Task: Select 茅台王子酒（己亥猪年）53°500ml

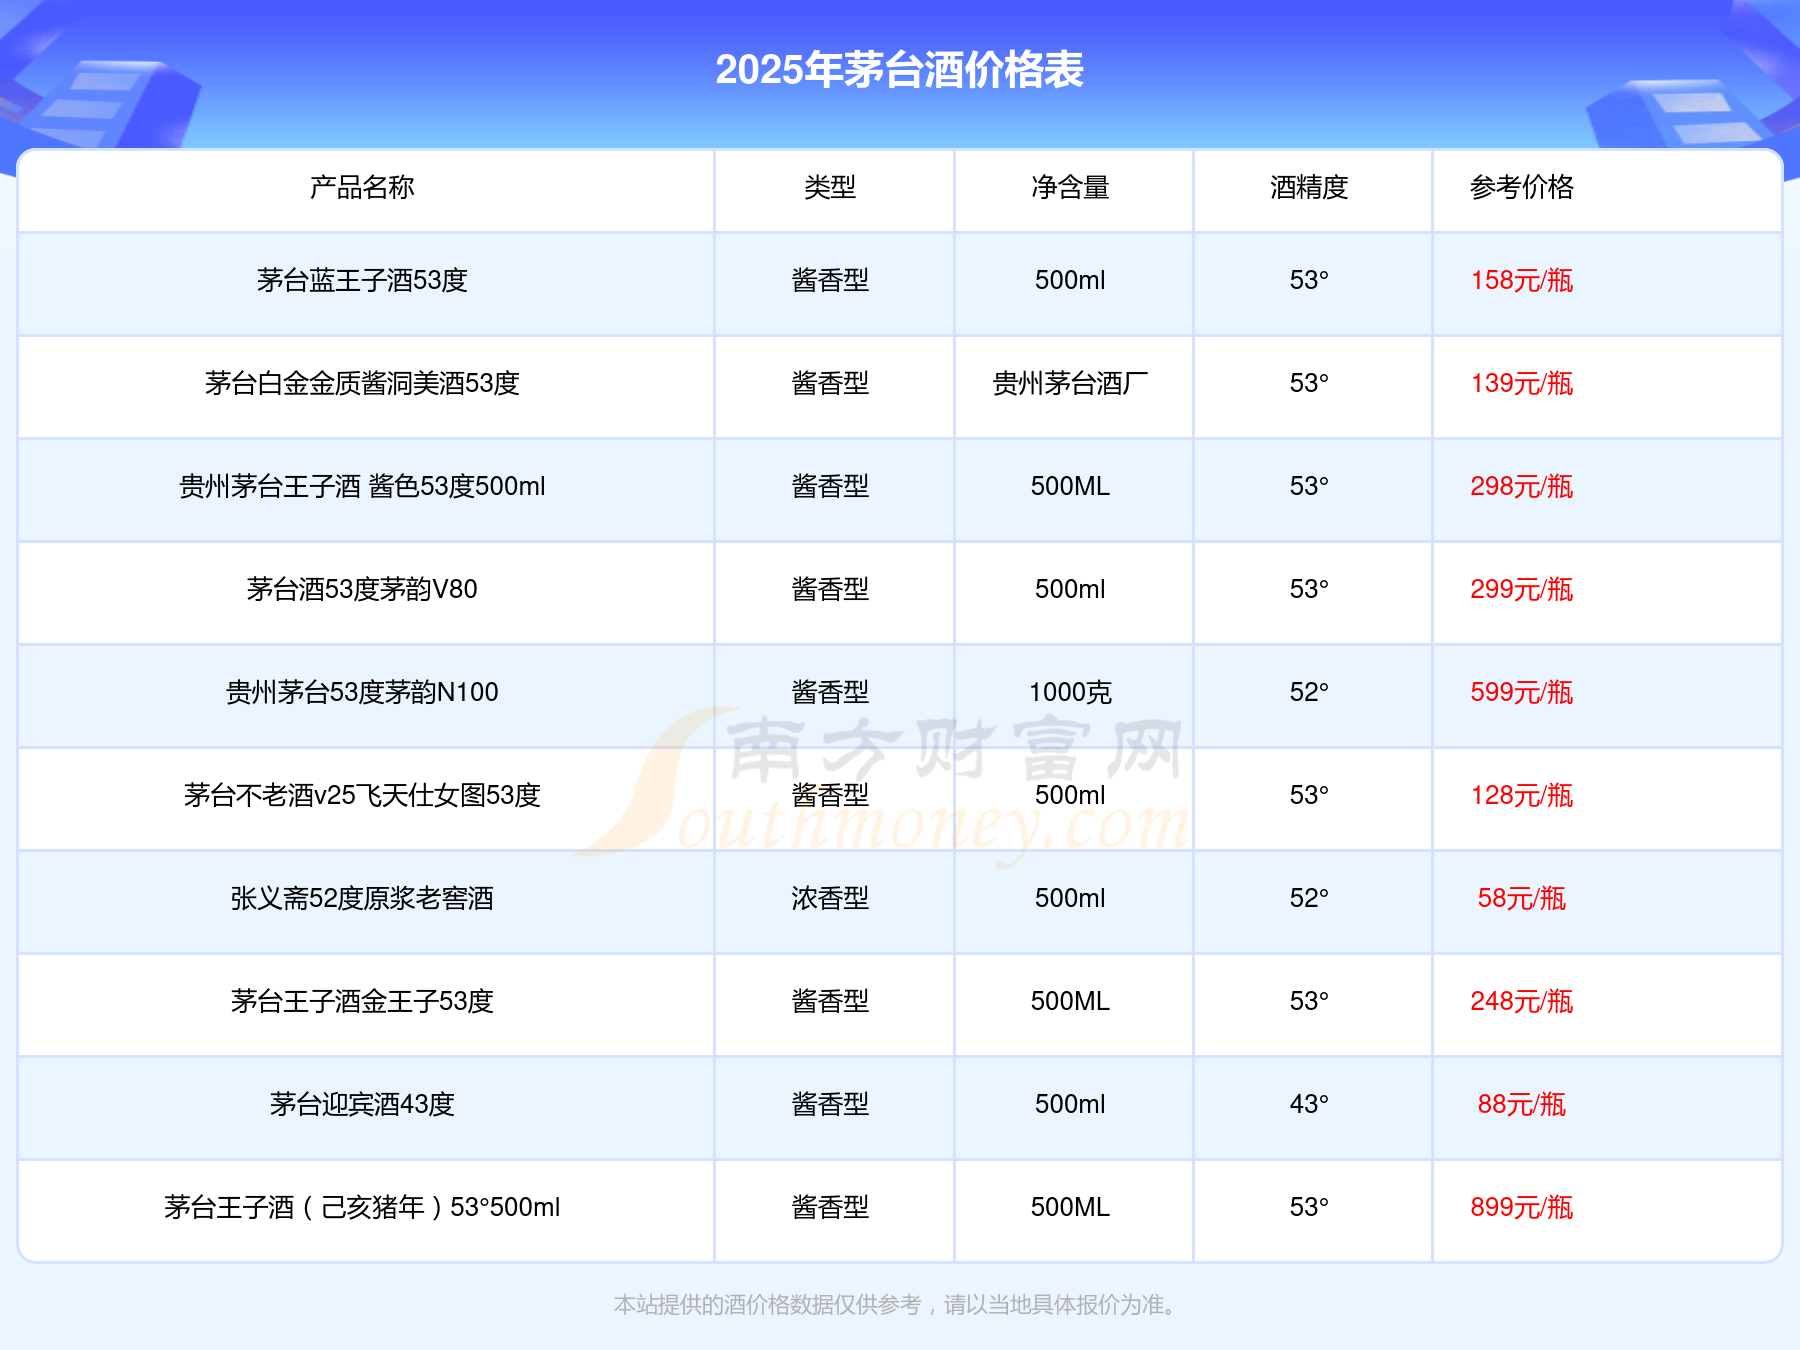Action: pos(362,1207)
